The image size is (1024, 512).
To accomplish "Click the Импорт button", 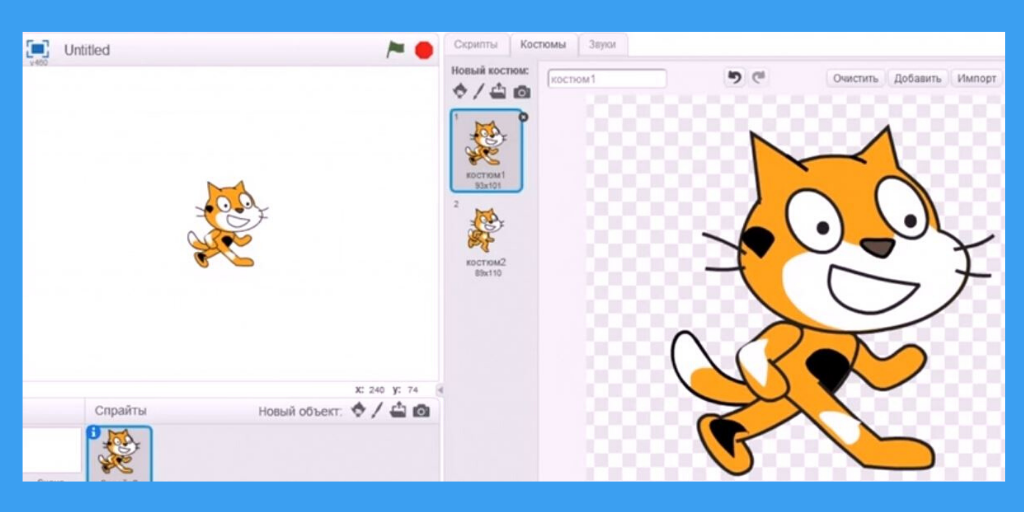I will click(x=976, y=78).
